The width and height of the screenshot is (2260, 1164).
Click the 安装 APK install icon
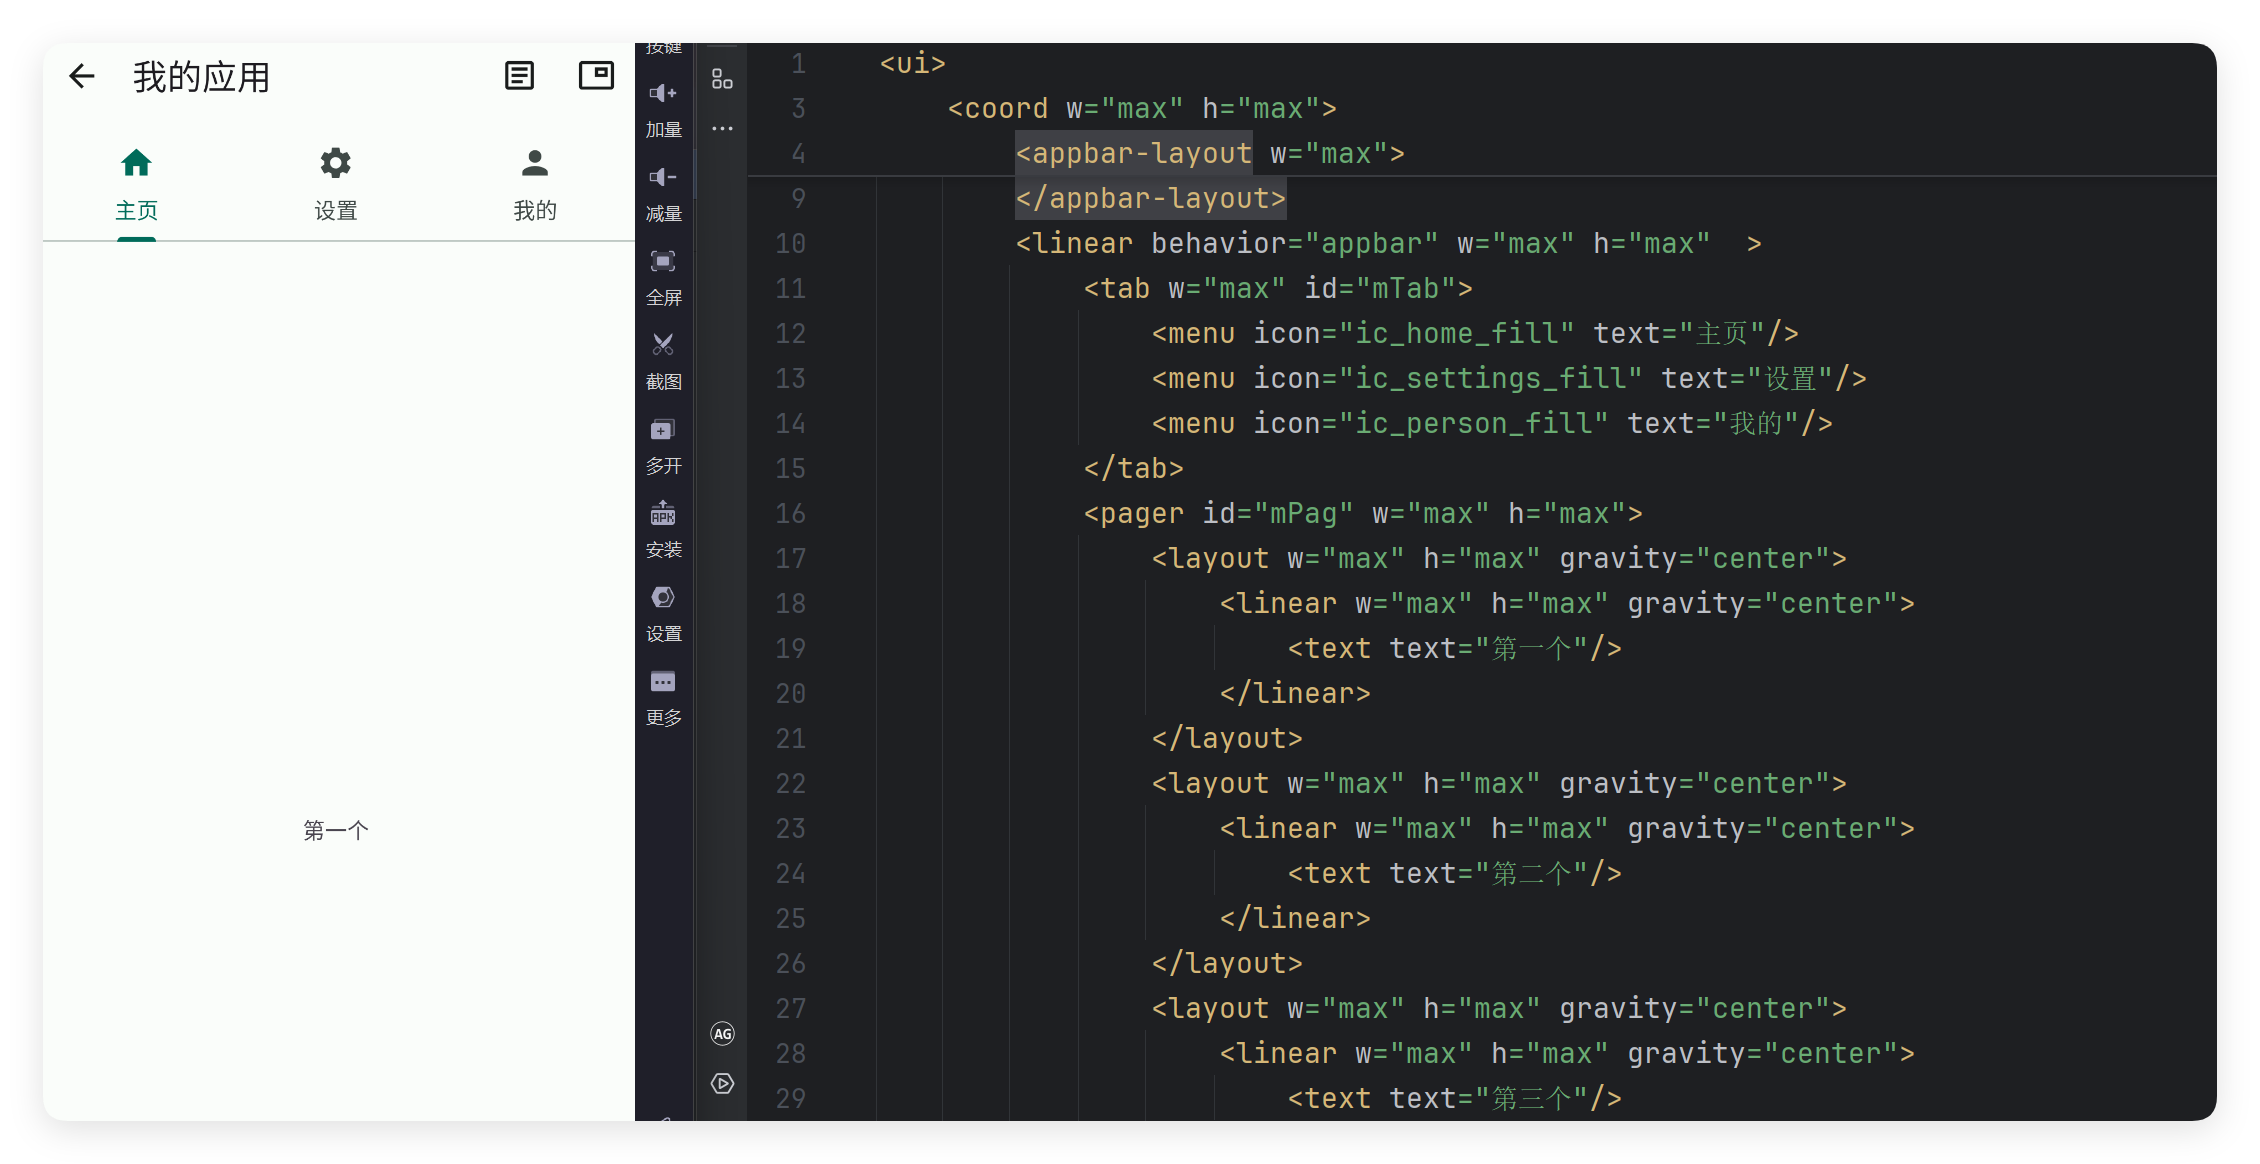[663, 514]
